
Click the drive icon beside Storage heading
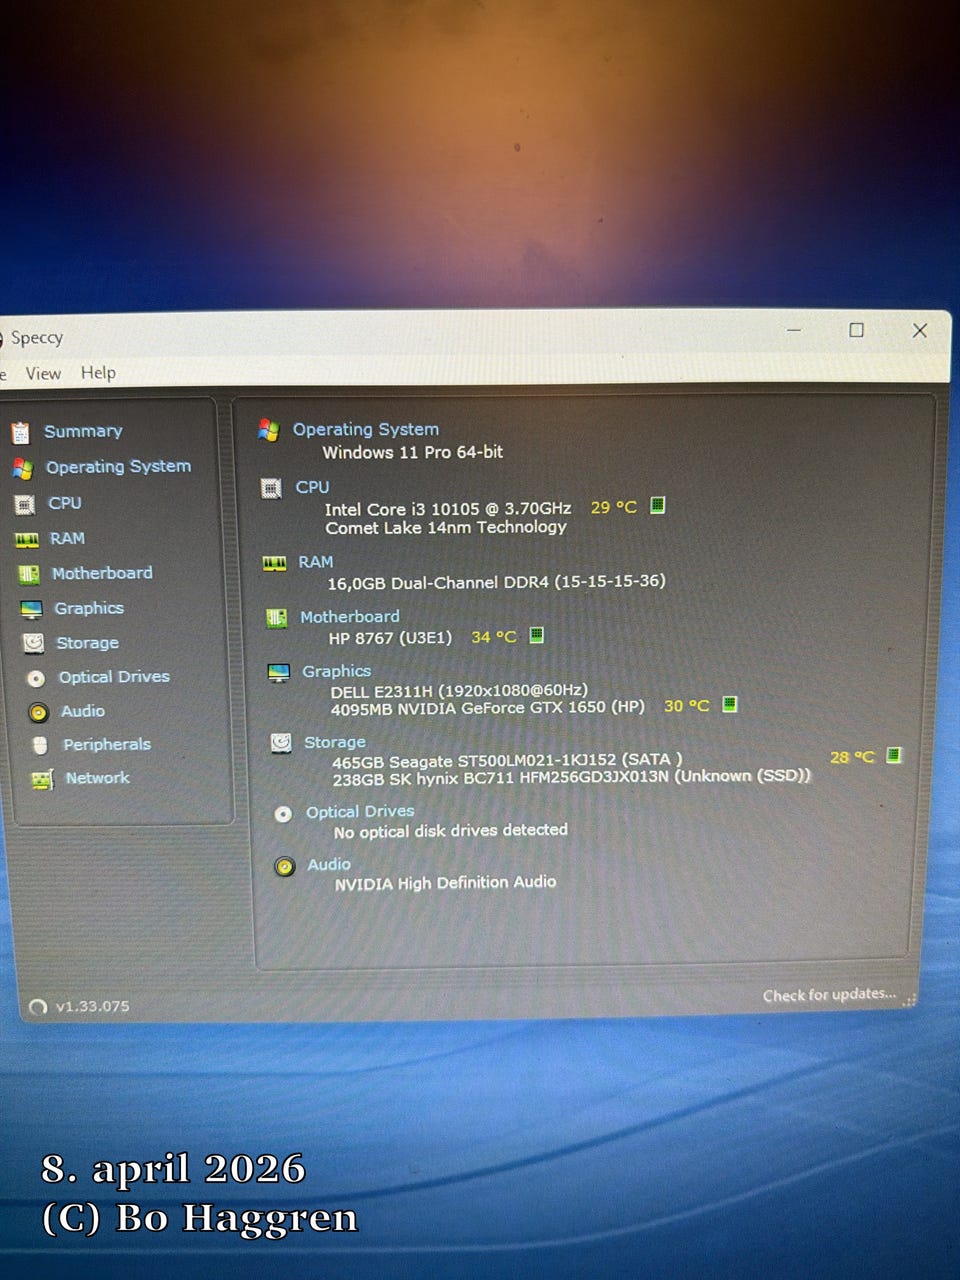pyautogui.click(x=281, y=743)
